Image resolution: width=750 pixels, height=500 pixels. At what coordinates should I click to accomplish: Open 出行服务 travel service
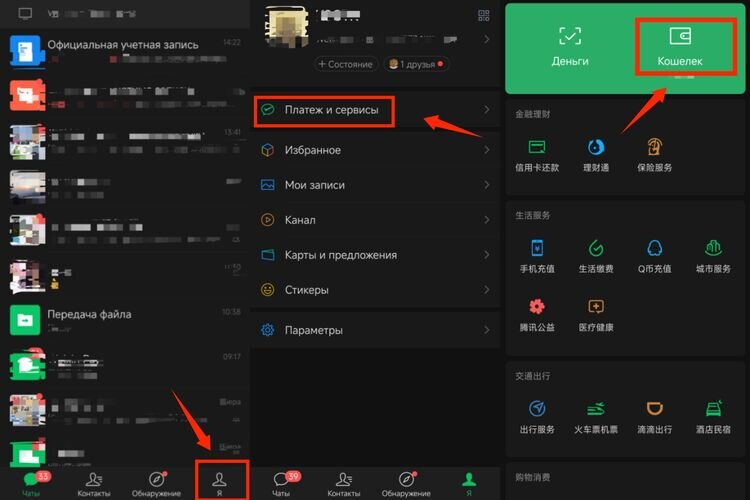point(537,417)
